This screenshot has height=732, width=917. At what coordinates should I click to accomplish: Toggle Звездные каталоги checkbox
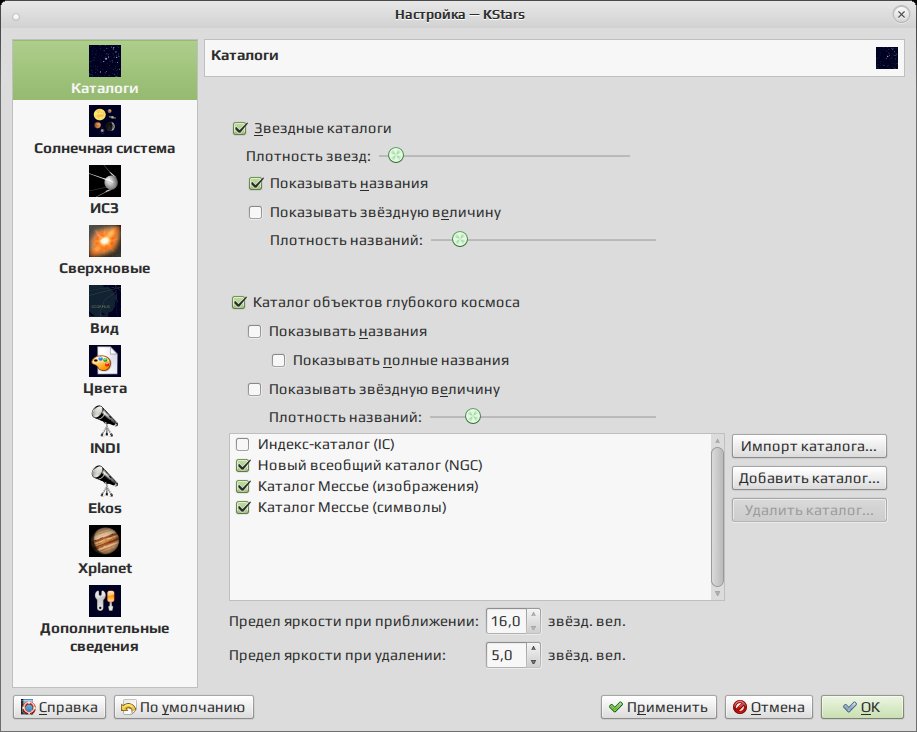(x=240, y=129)
